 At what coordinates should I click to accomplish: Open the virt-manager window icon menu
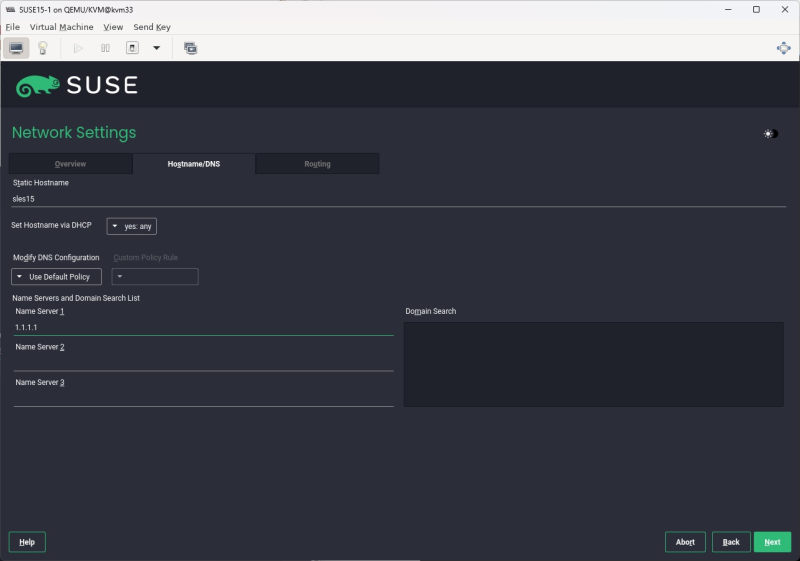click(10, 10)
